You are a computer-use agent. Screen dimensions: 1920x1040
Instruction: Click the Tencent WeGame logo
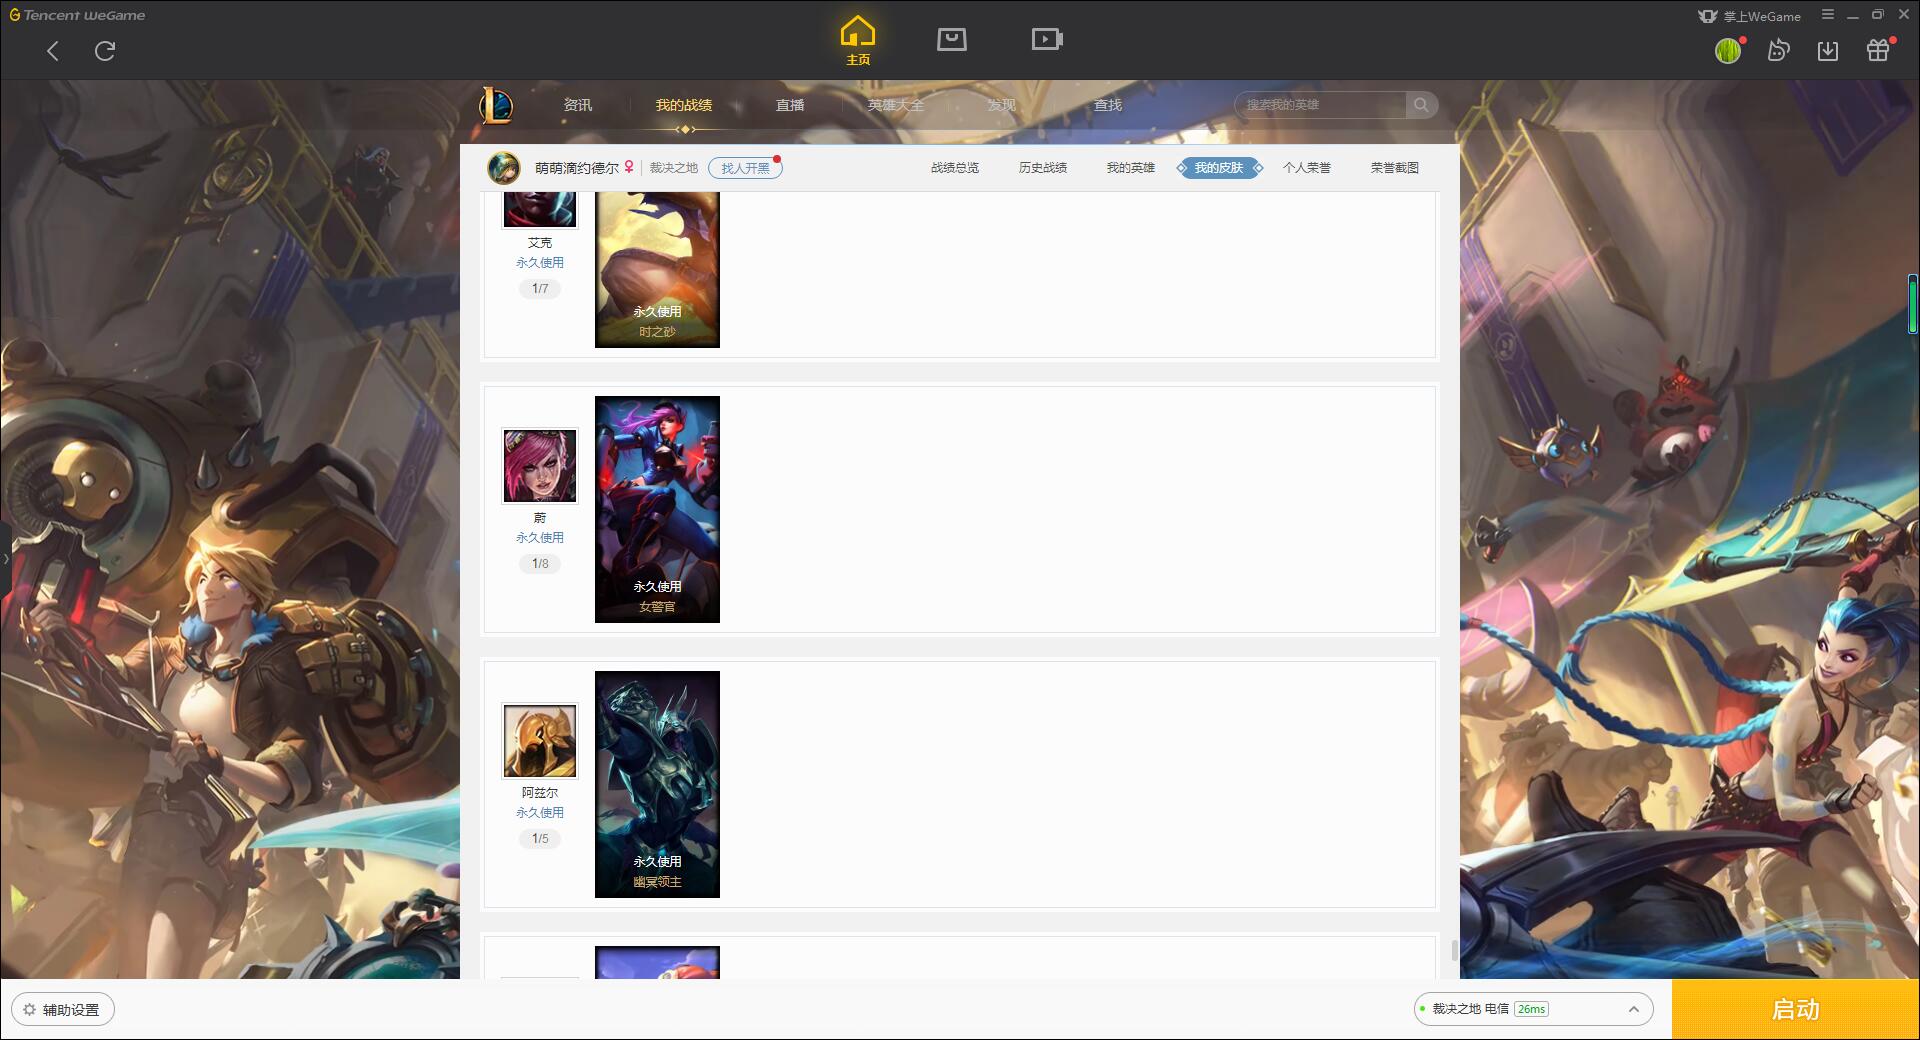77,15
